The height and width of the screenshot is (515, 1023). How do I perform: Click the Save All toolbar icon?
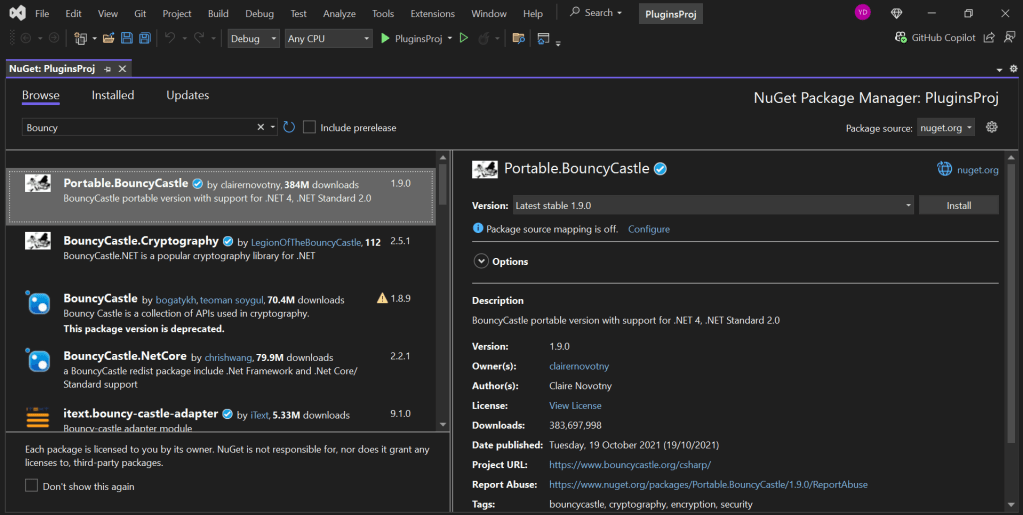pyautogui.click(x=145, y=38)
